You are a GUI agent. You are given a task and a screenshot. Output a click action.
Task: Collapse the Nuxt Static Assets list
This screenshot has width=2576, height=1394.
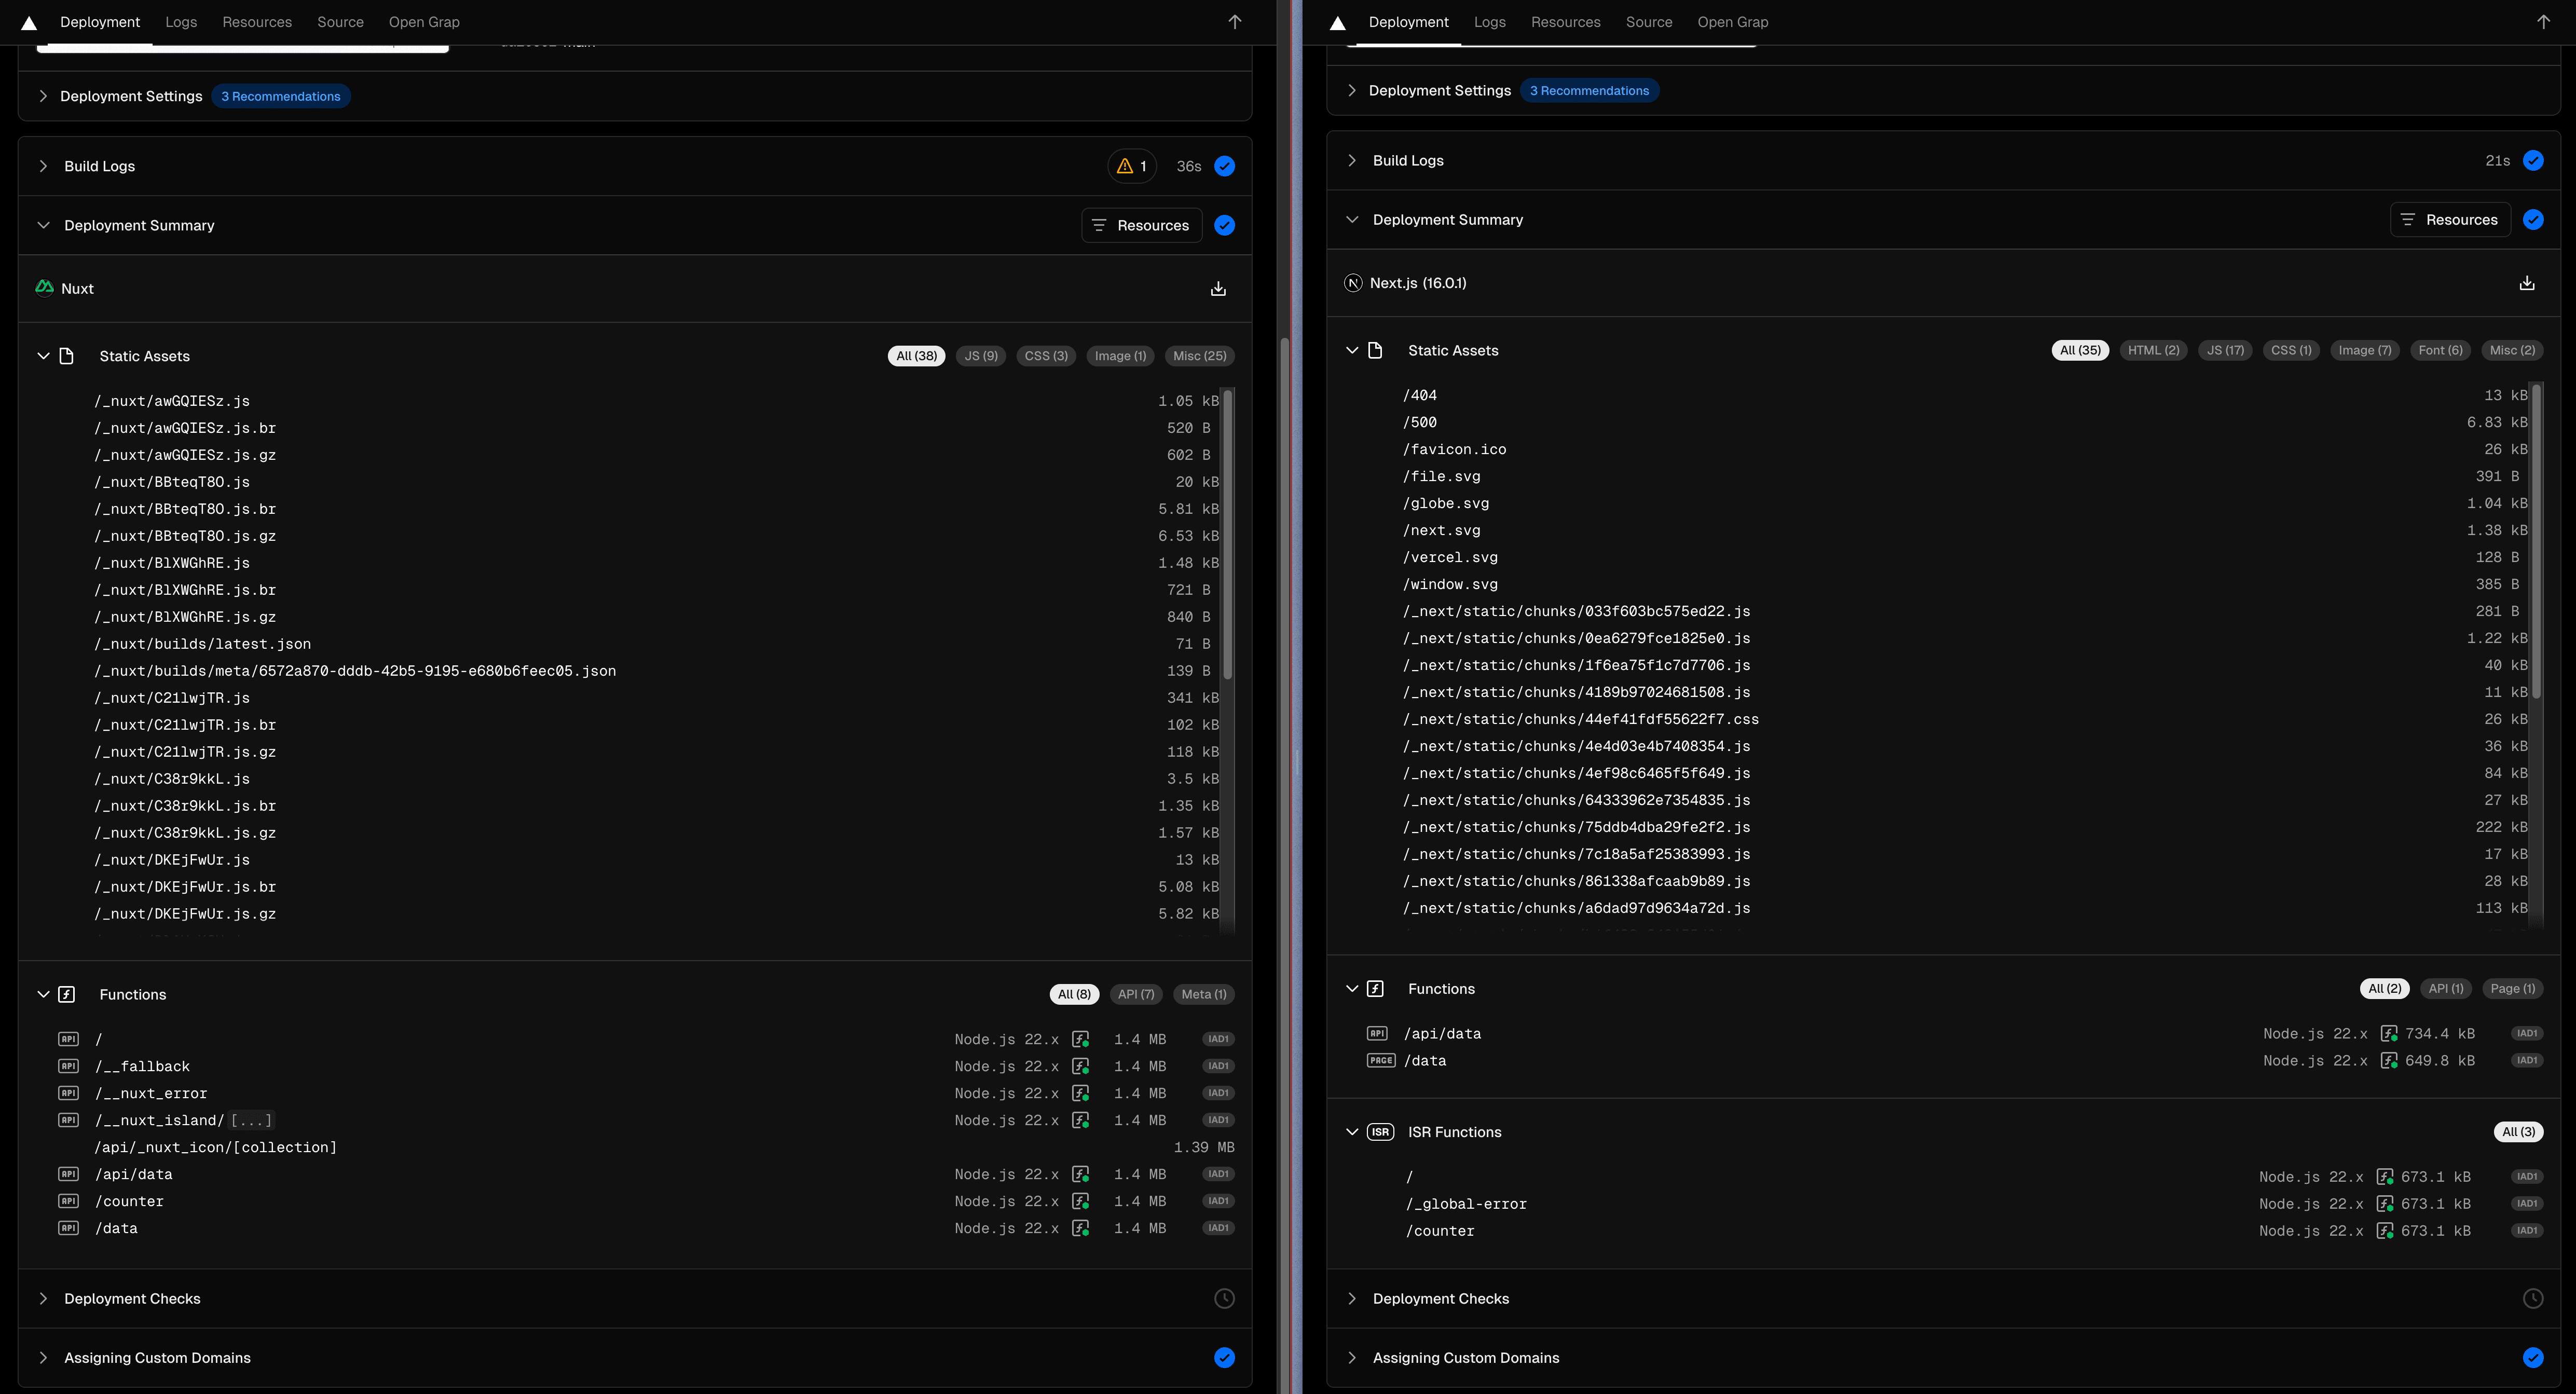coord(43,356)
